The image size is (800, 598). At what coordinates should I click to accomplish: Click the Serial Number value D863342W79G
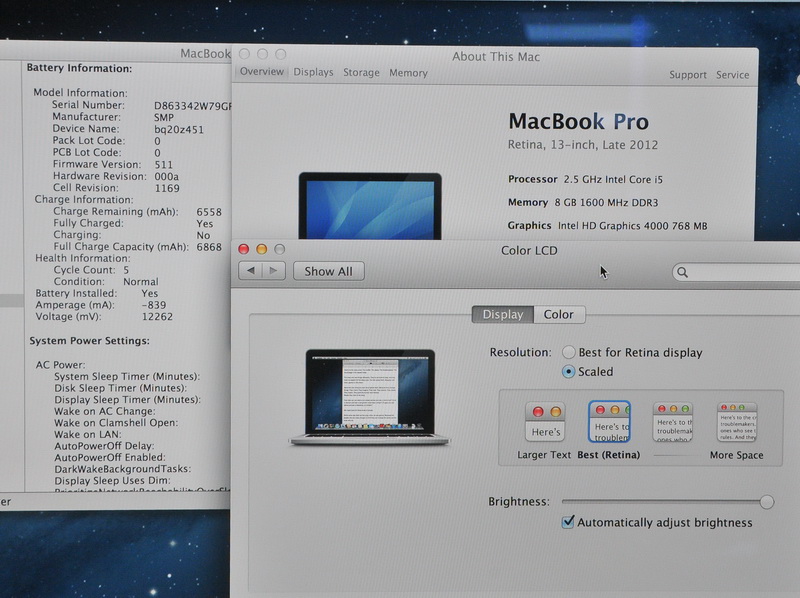coord(193,106)
